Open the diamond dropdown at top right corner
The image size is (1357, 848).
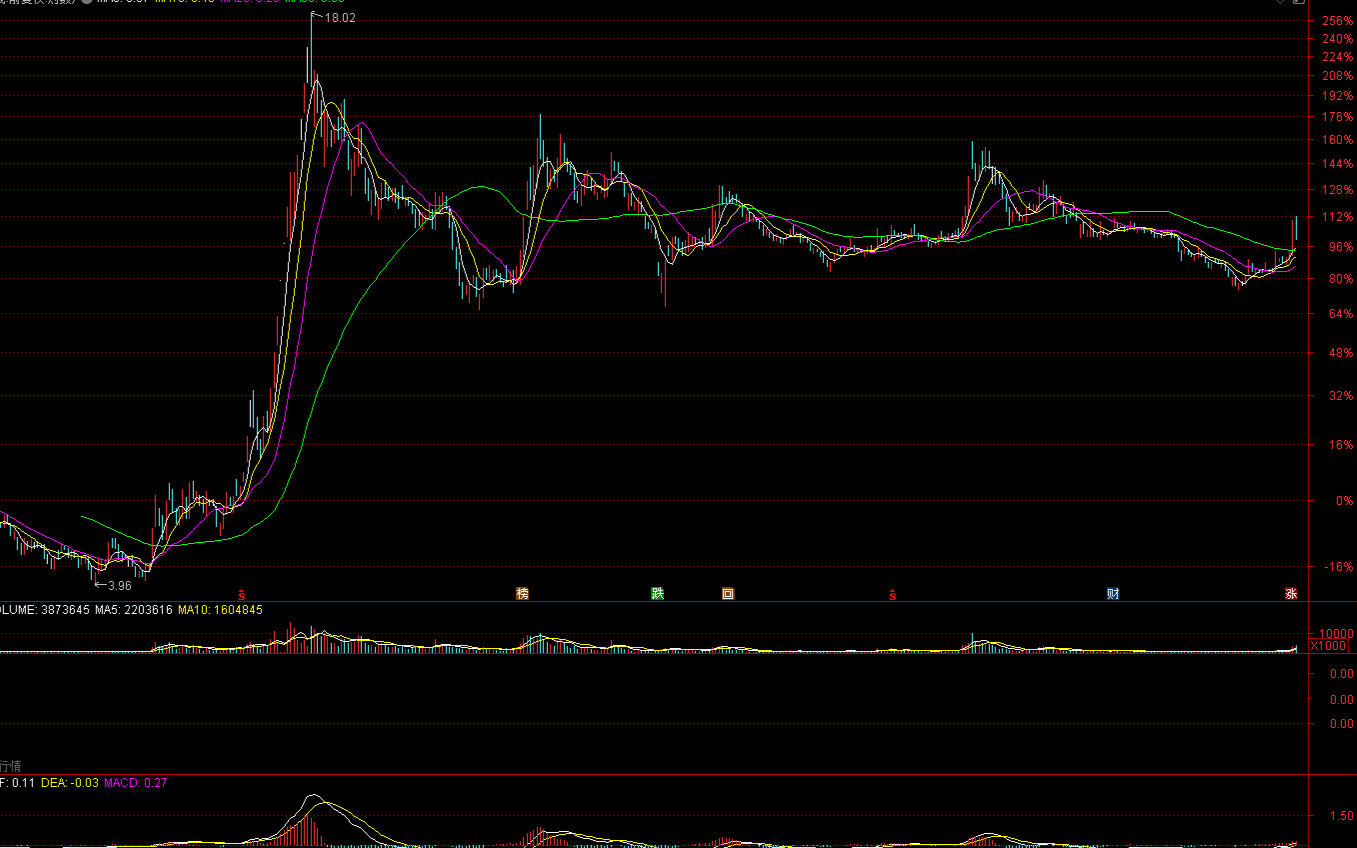[1281, 2]
